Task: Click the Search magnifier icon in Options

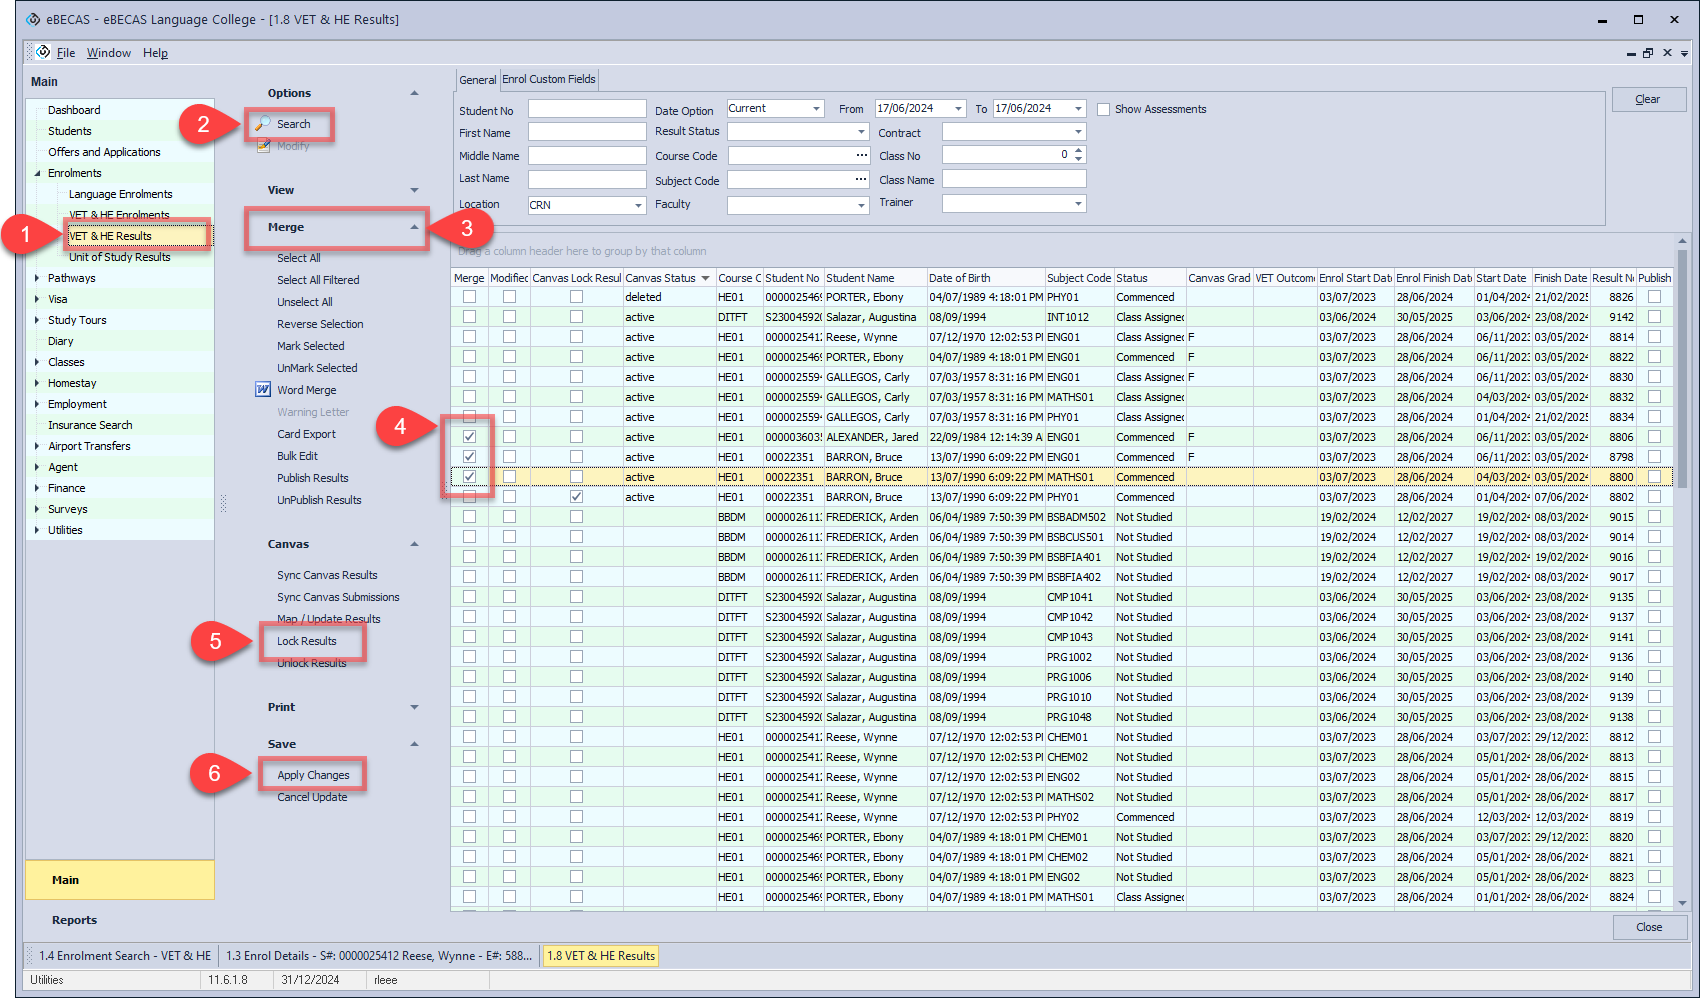Action: click(263, 124)
